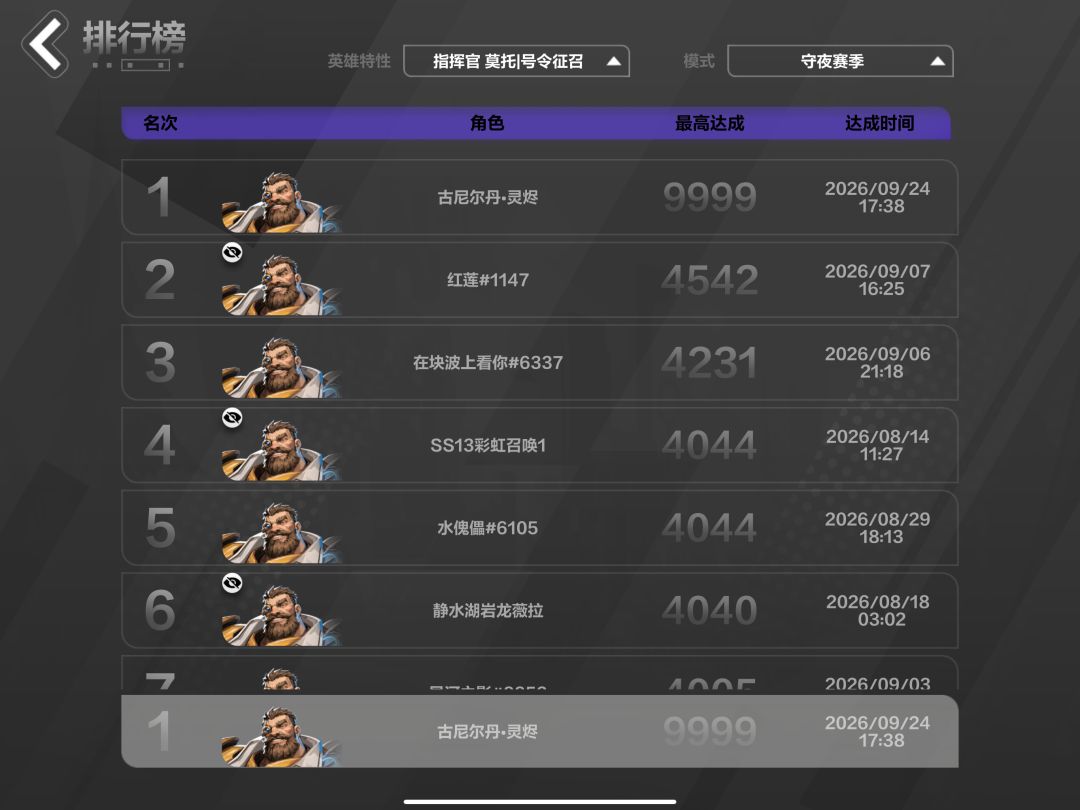Open player 古尼尔丹•灵烬 in rank 1 list row

click(488, 198)
